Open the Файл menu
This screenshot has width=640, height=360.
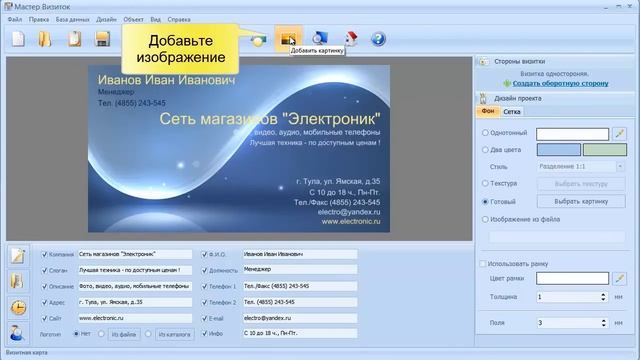coord(15,19)
